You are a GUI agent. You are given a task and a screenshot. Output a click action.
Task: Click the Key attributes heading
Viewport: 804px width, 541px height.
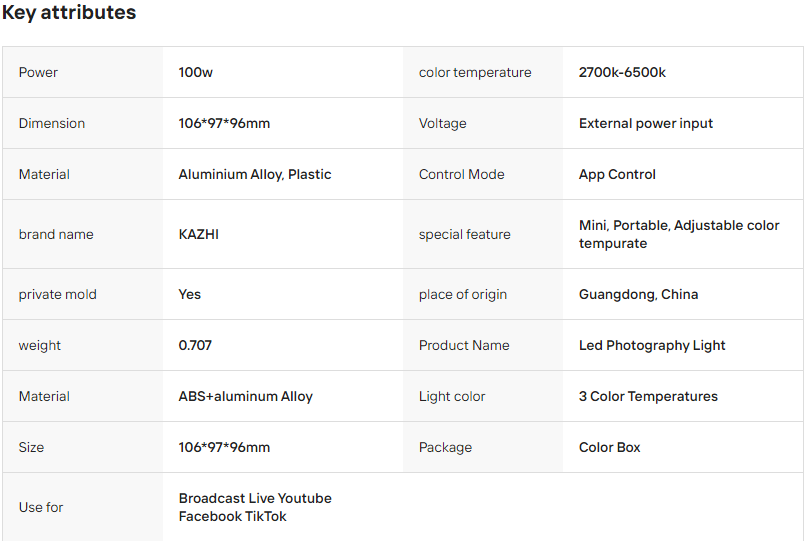click(69, 13)
